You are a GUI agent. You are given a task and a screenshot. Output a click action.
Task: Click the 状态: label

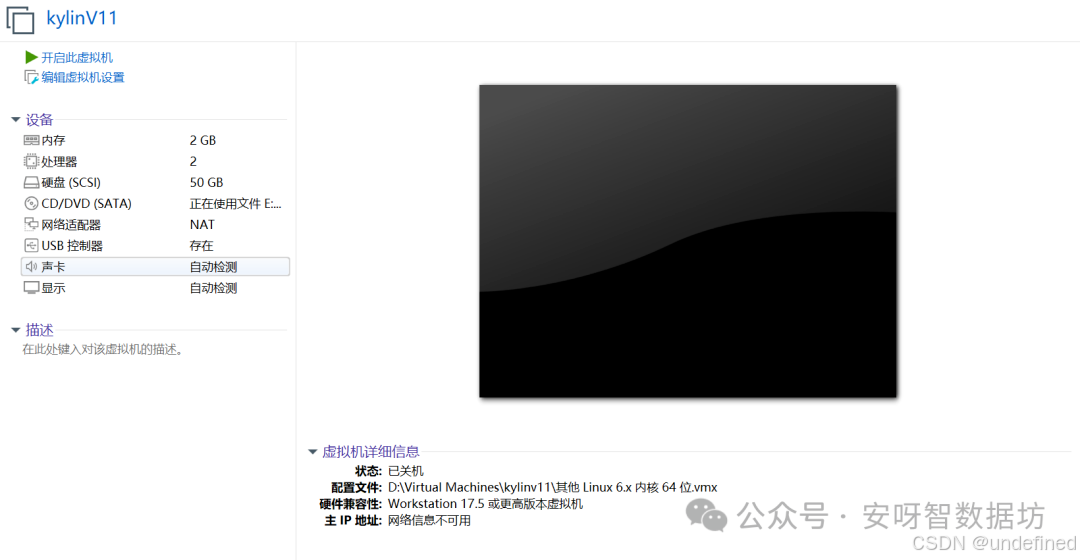(x=368, y=471)
